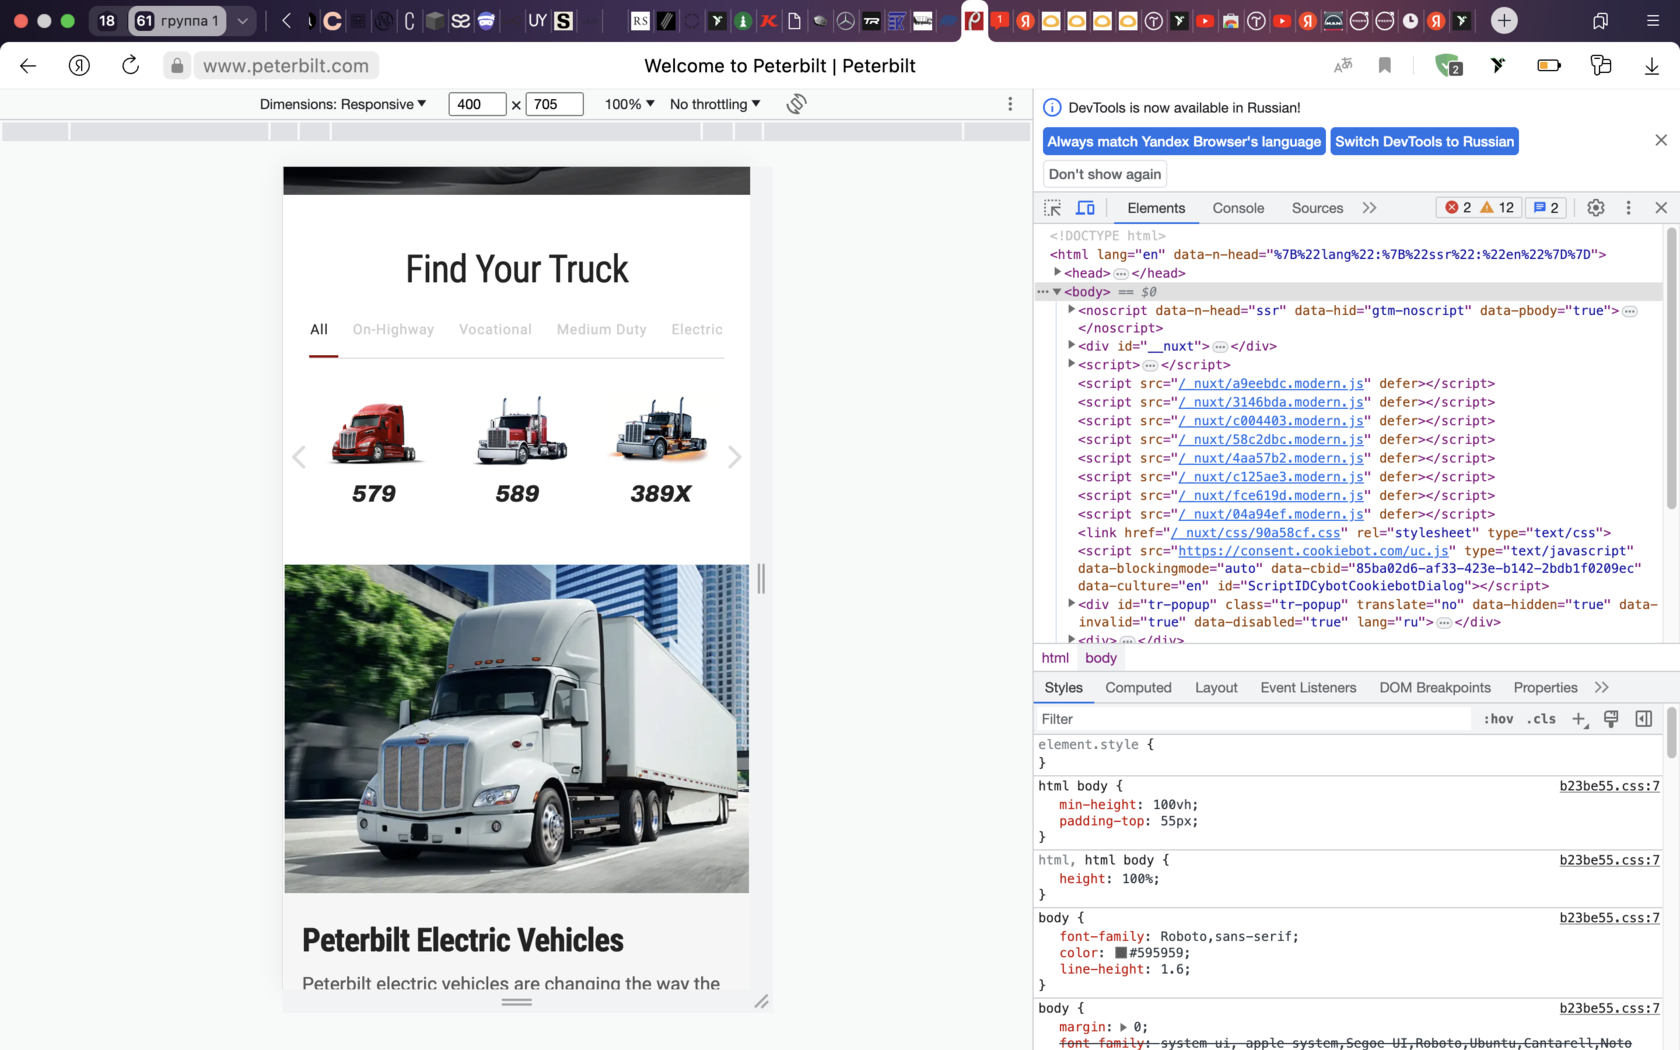Switch to the Console tab
The width and height of the screenshot is (1680, 1050).
click(1238, 208)
